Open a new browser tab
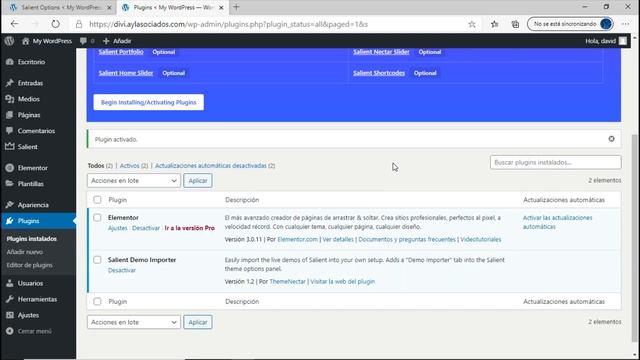 236,7
